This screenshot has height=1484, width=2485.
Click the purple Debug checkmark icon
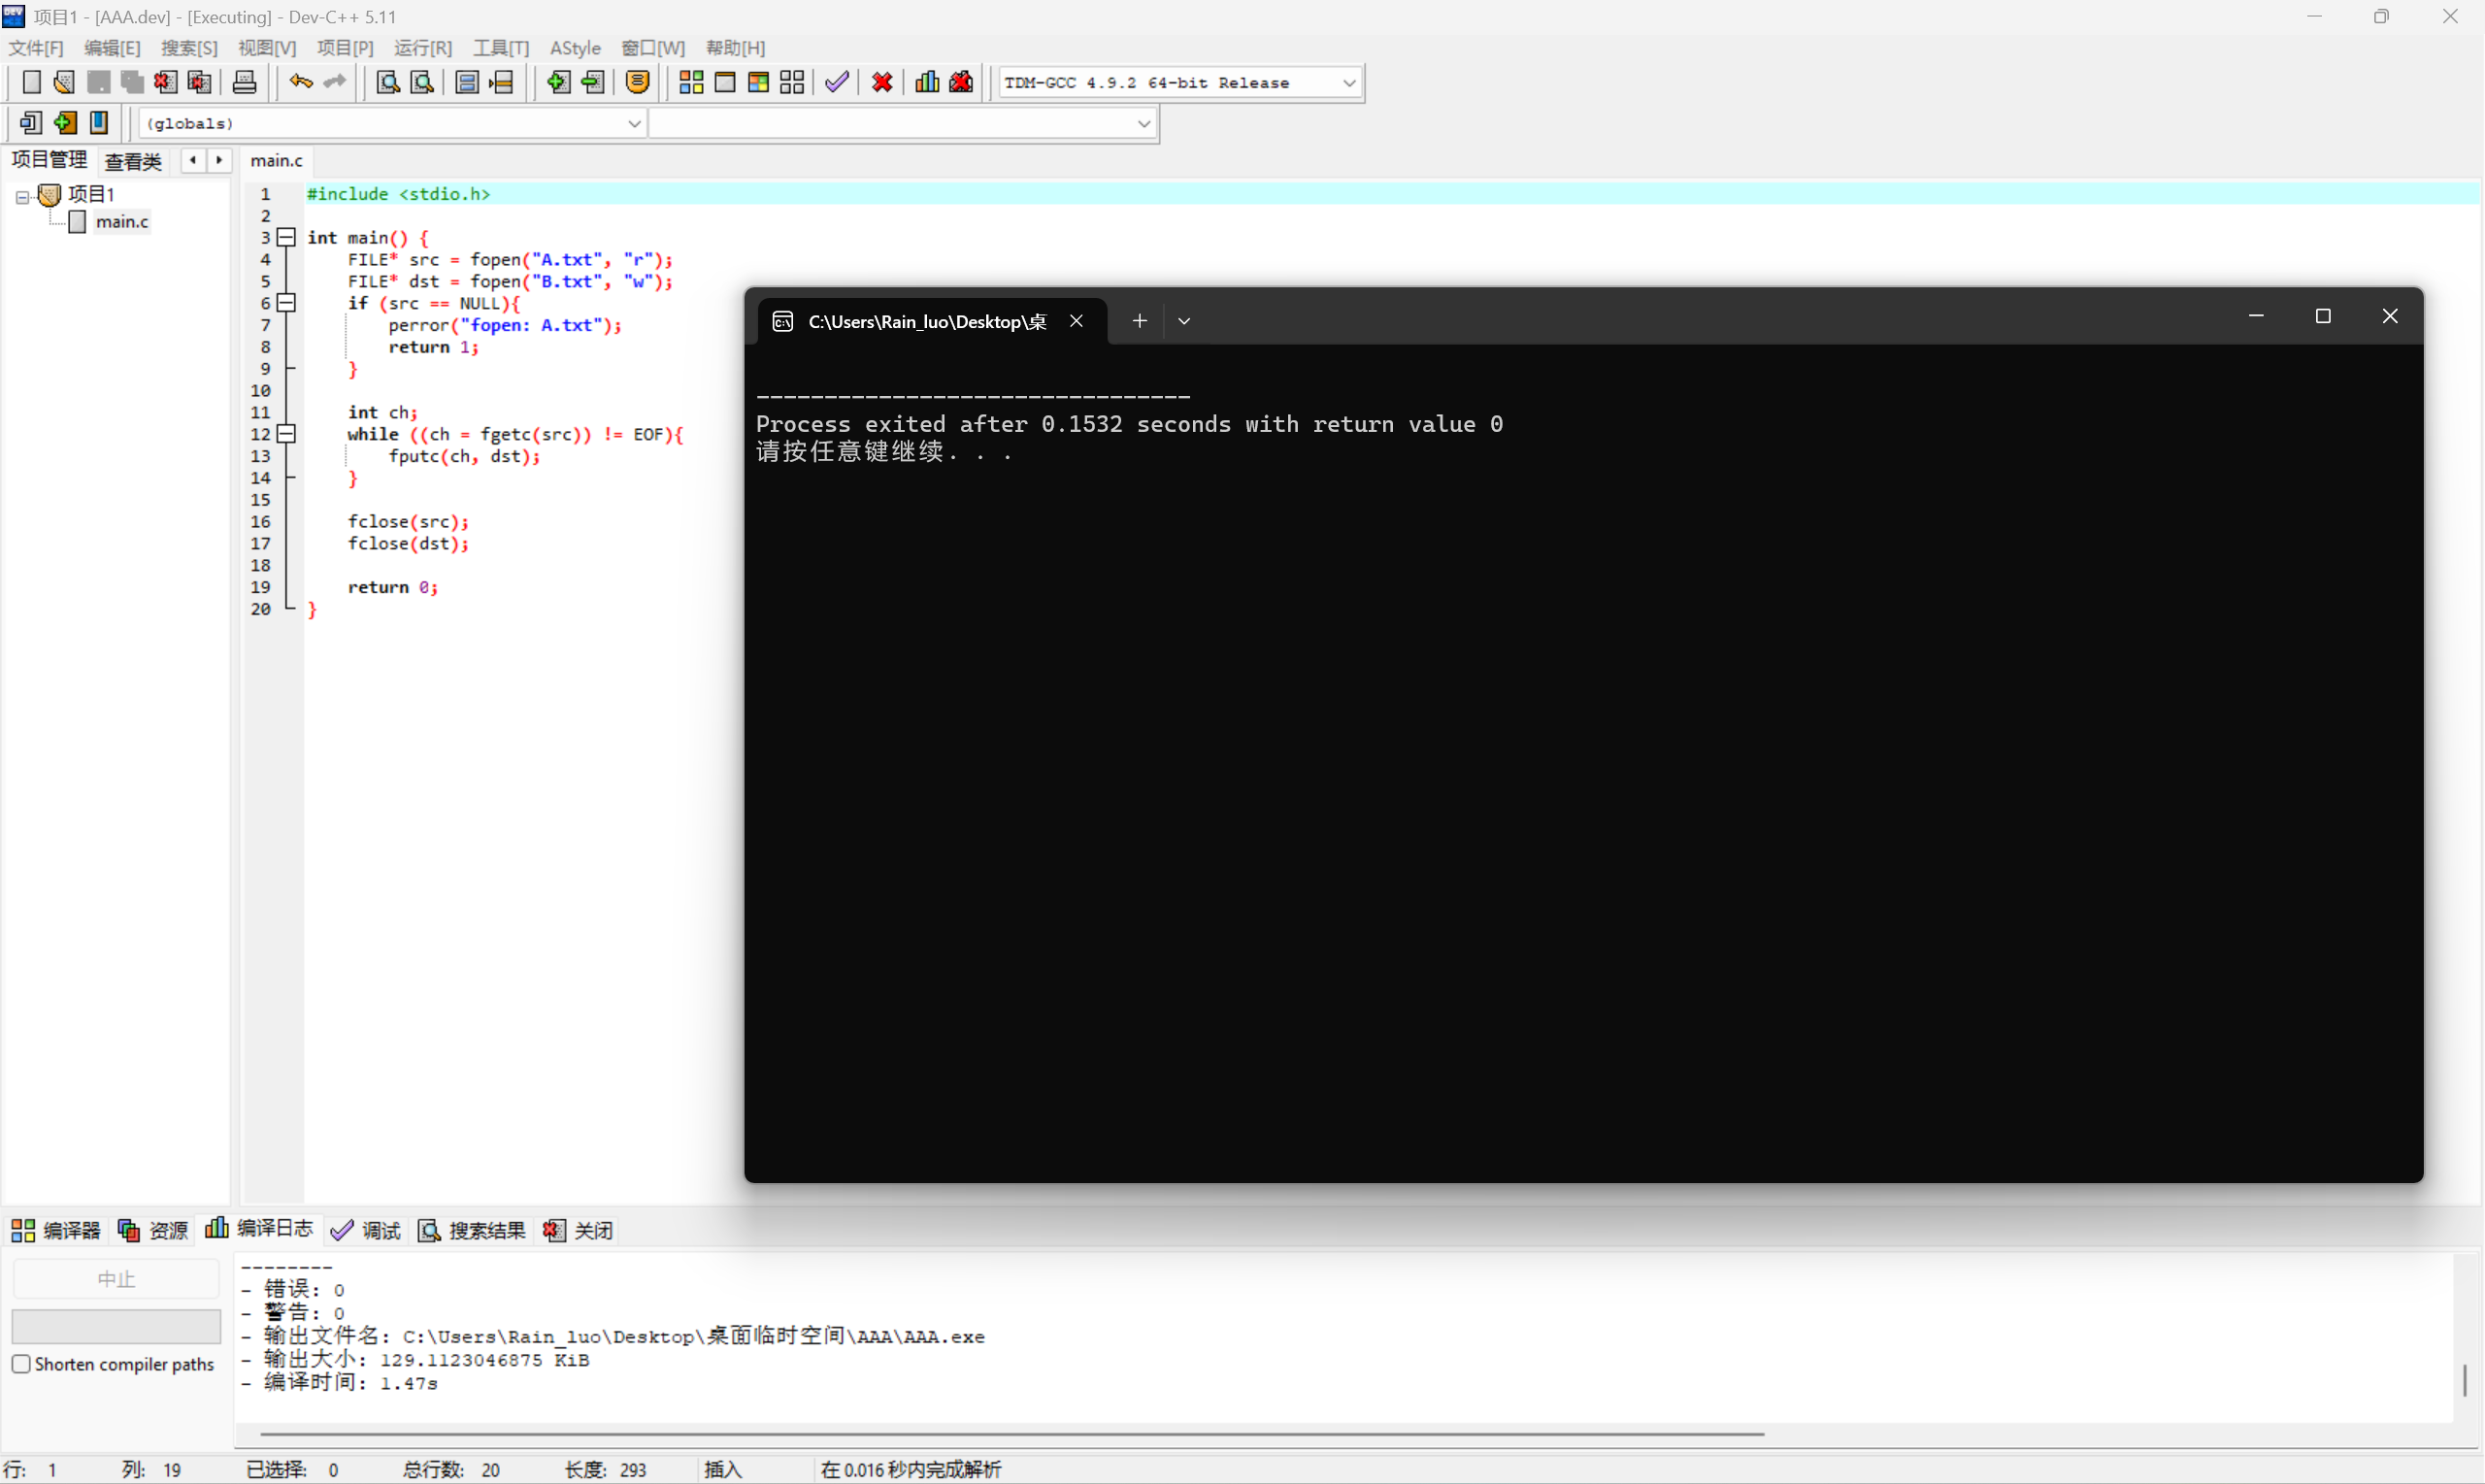point(837,83)
